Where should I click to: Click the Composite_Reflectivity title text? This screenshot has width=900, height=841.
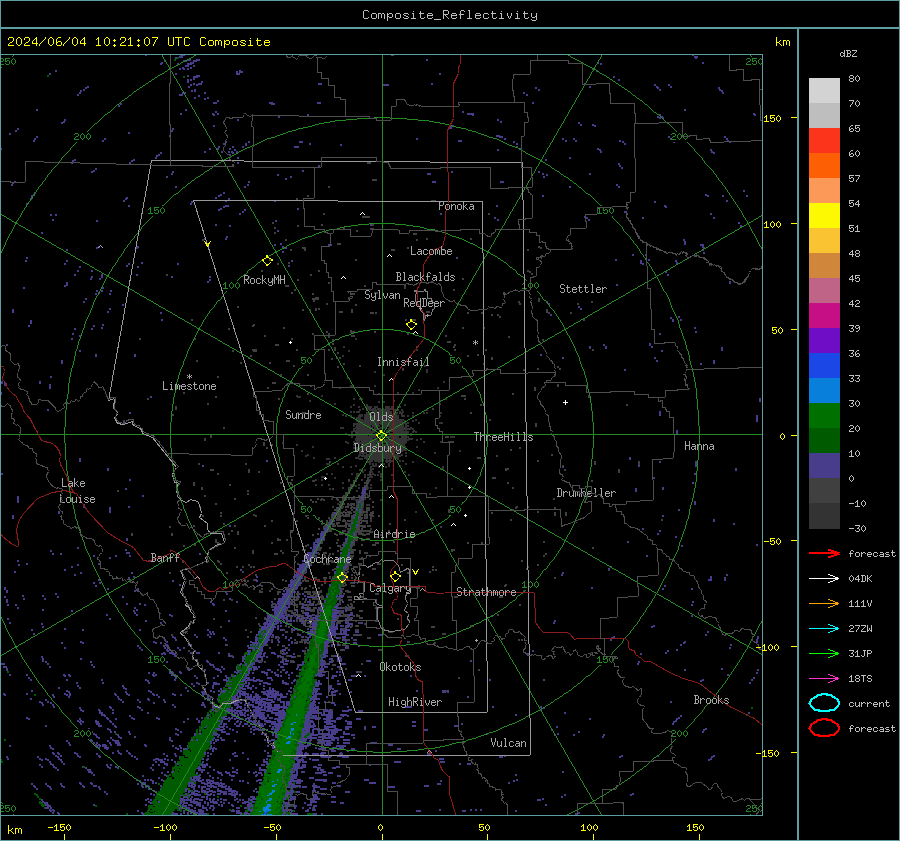tap(449, 15)
